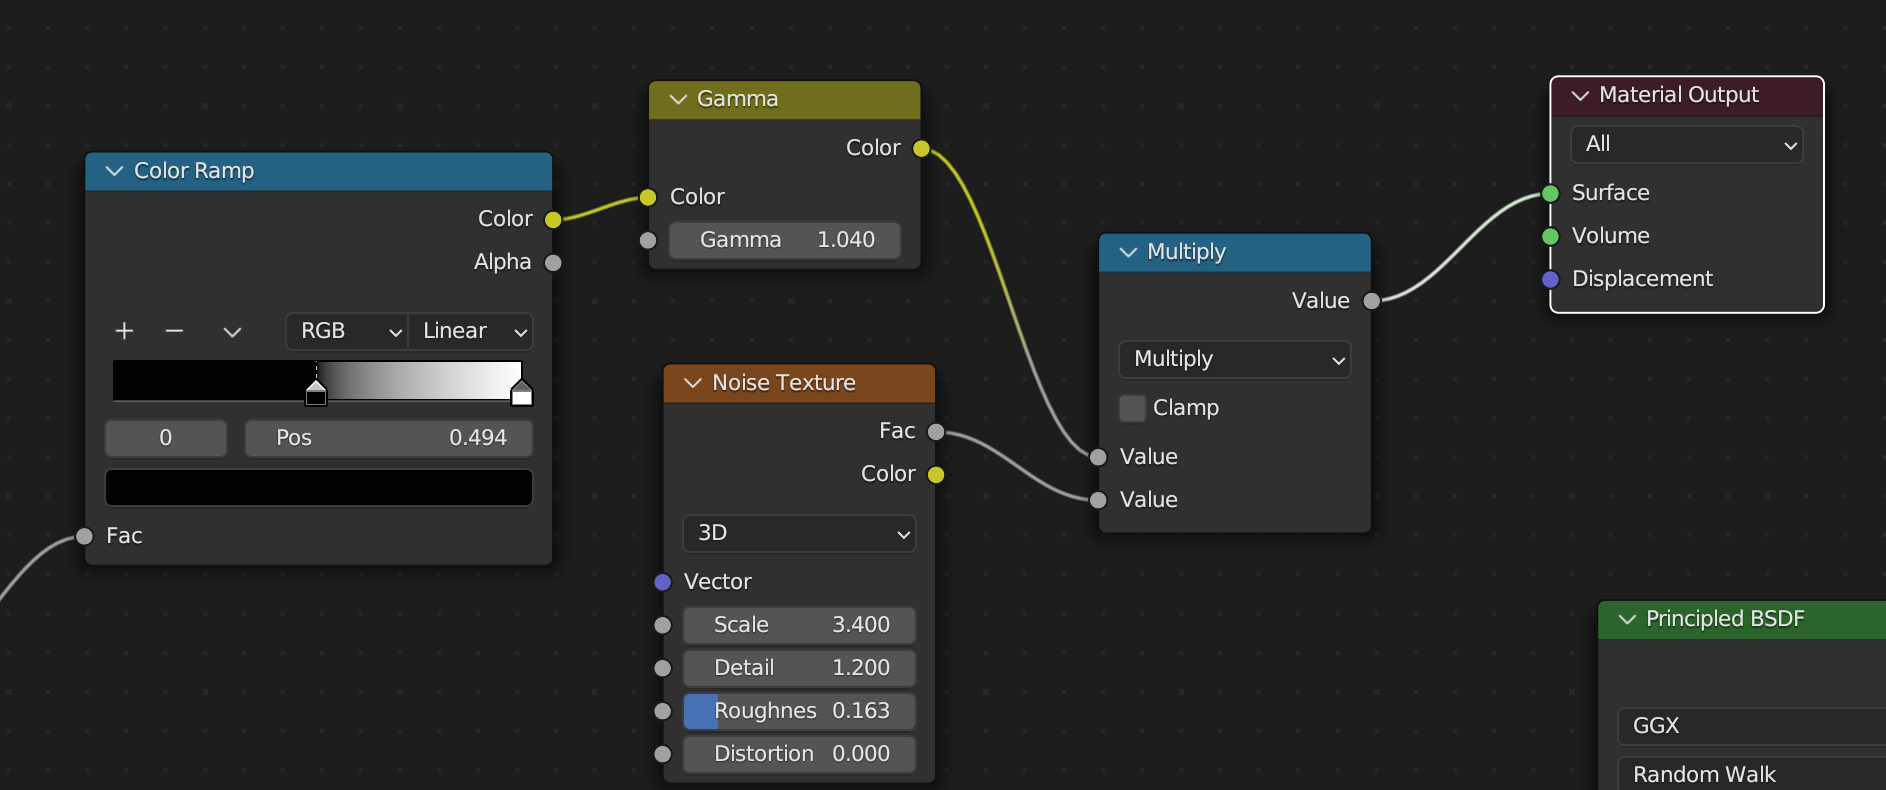
Task: Click the black color swatch in Color Ramp
Action: (319, 488)
